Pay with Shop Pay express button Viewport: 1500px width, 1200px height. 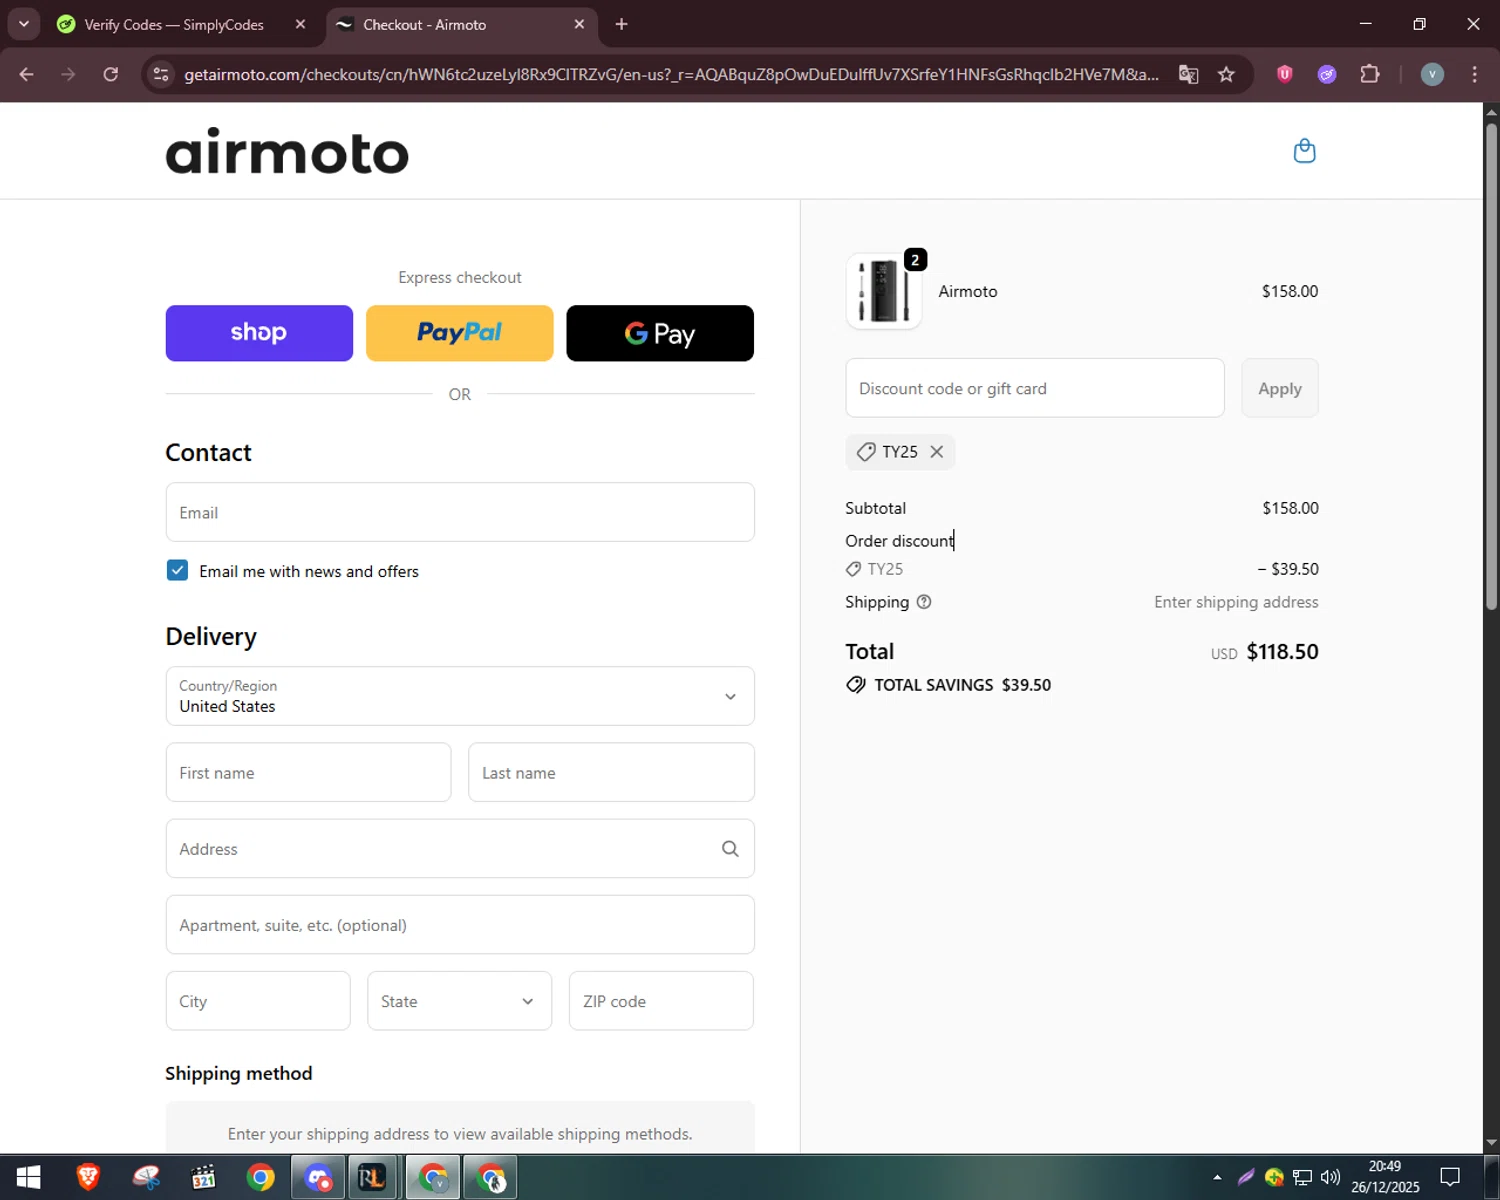(259, 333)
